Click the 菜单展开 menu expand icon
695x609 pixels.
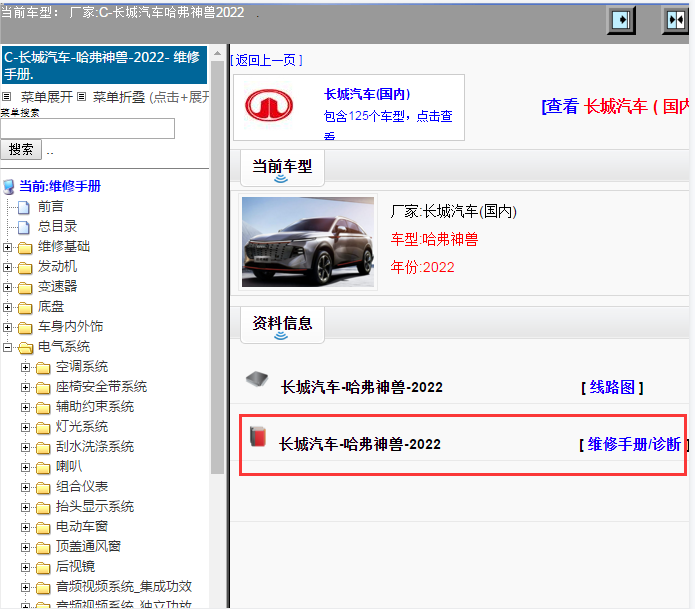[6, 96]
